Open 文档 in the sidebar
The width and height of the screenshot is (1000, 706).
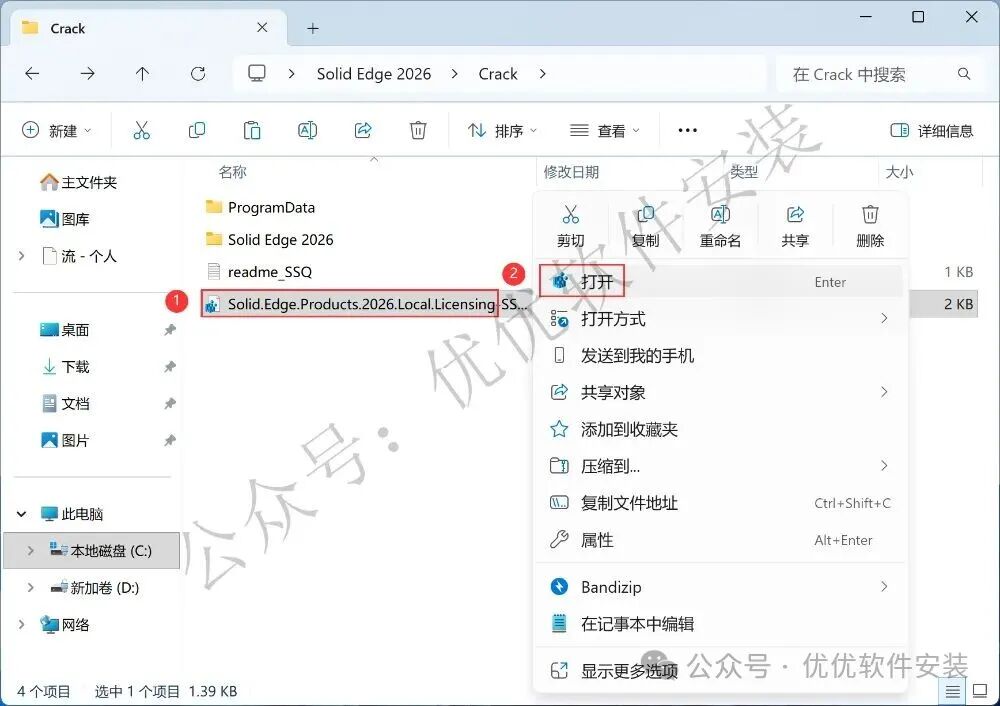64,404
